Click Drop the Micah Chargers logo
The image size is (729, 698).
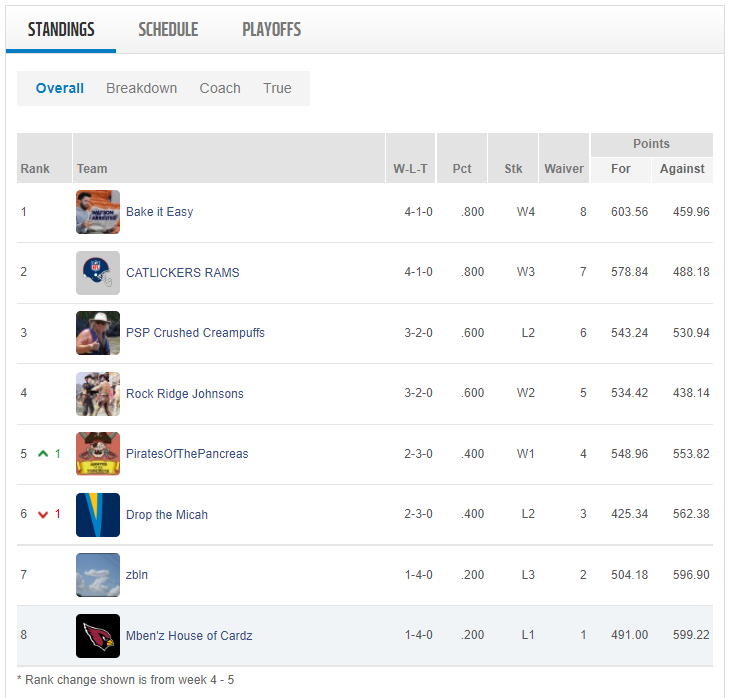98,515
